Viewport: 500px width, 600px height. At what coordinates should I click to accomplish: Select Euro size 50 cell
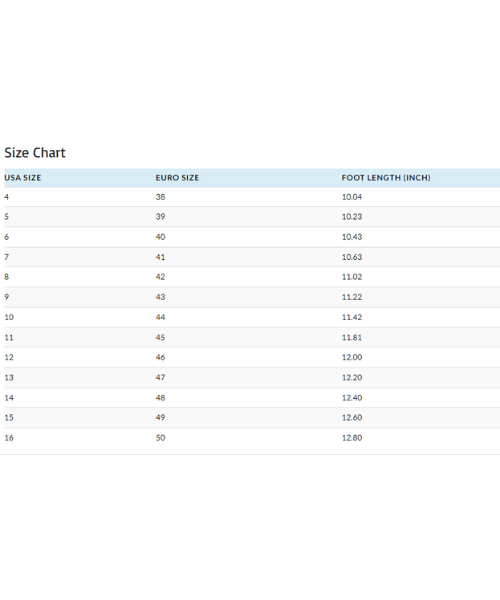(x=160, y=438)
